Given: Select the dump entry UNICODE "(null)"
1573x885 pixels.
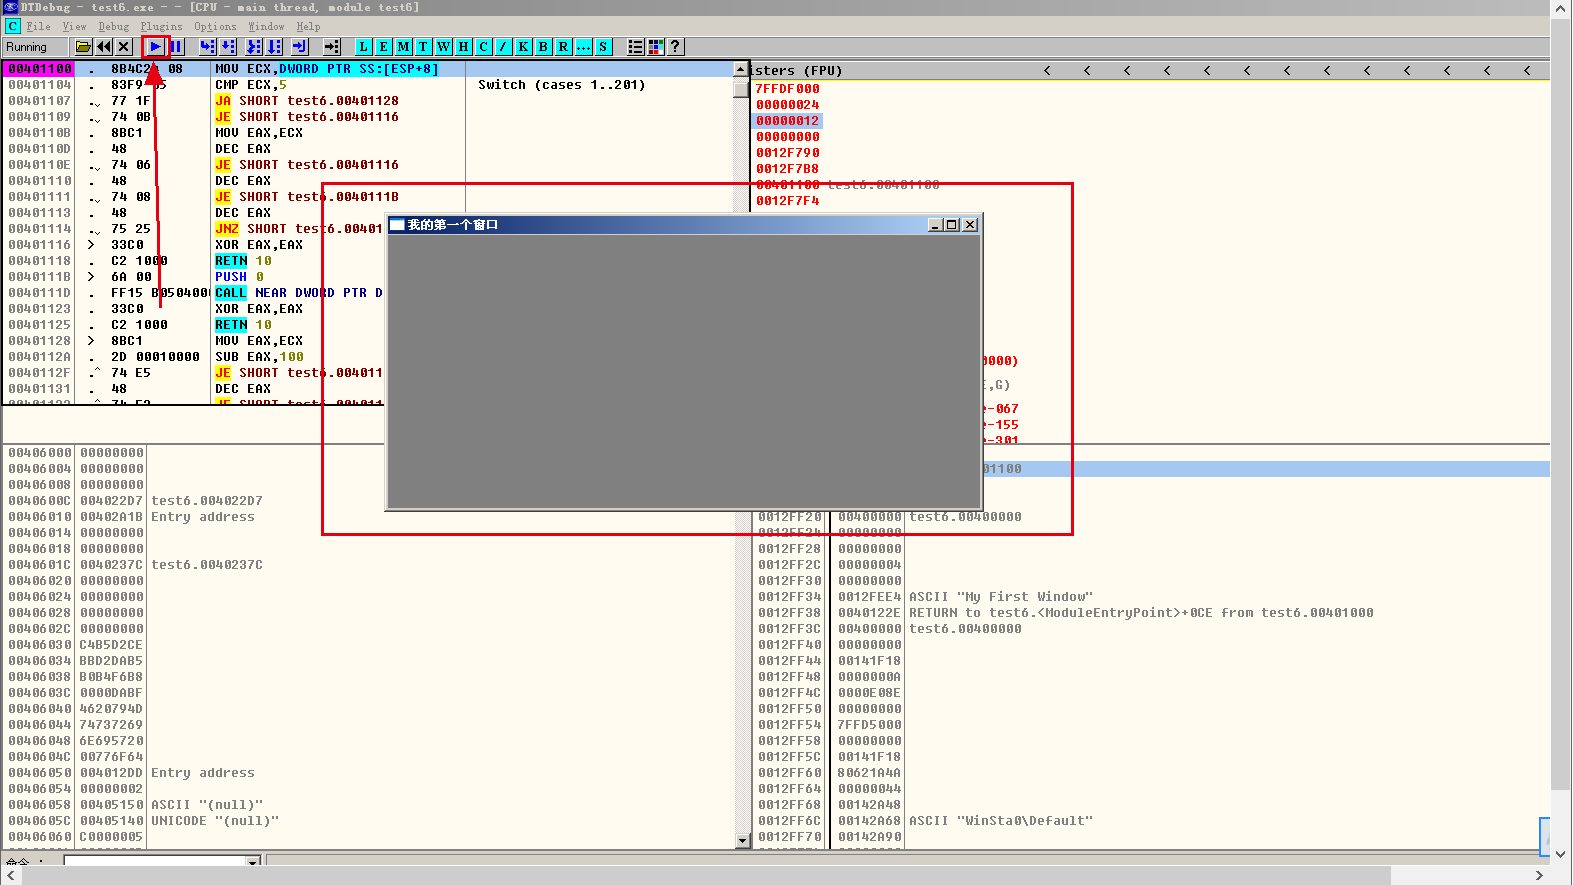Looking at the screenshot, I should [x=215, y=821].
